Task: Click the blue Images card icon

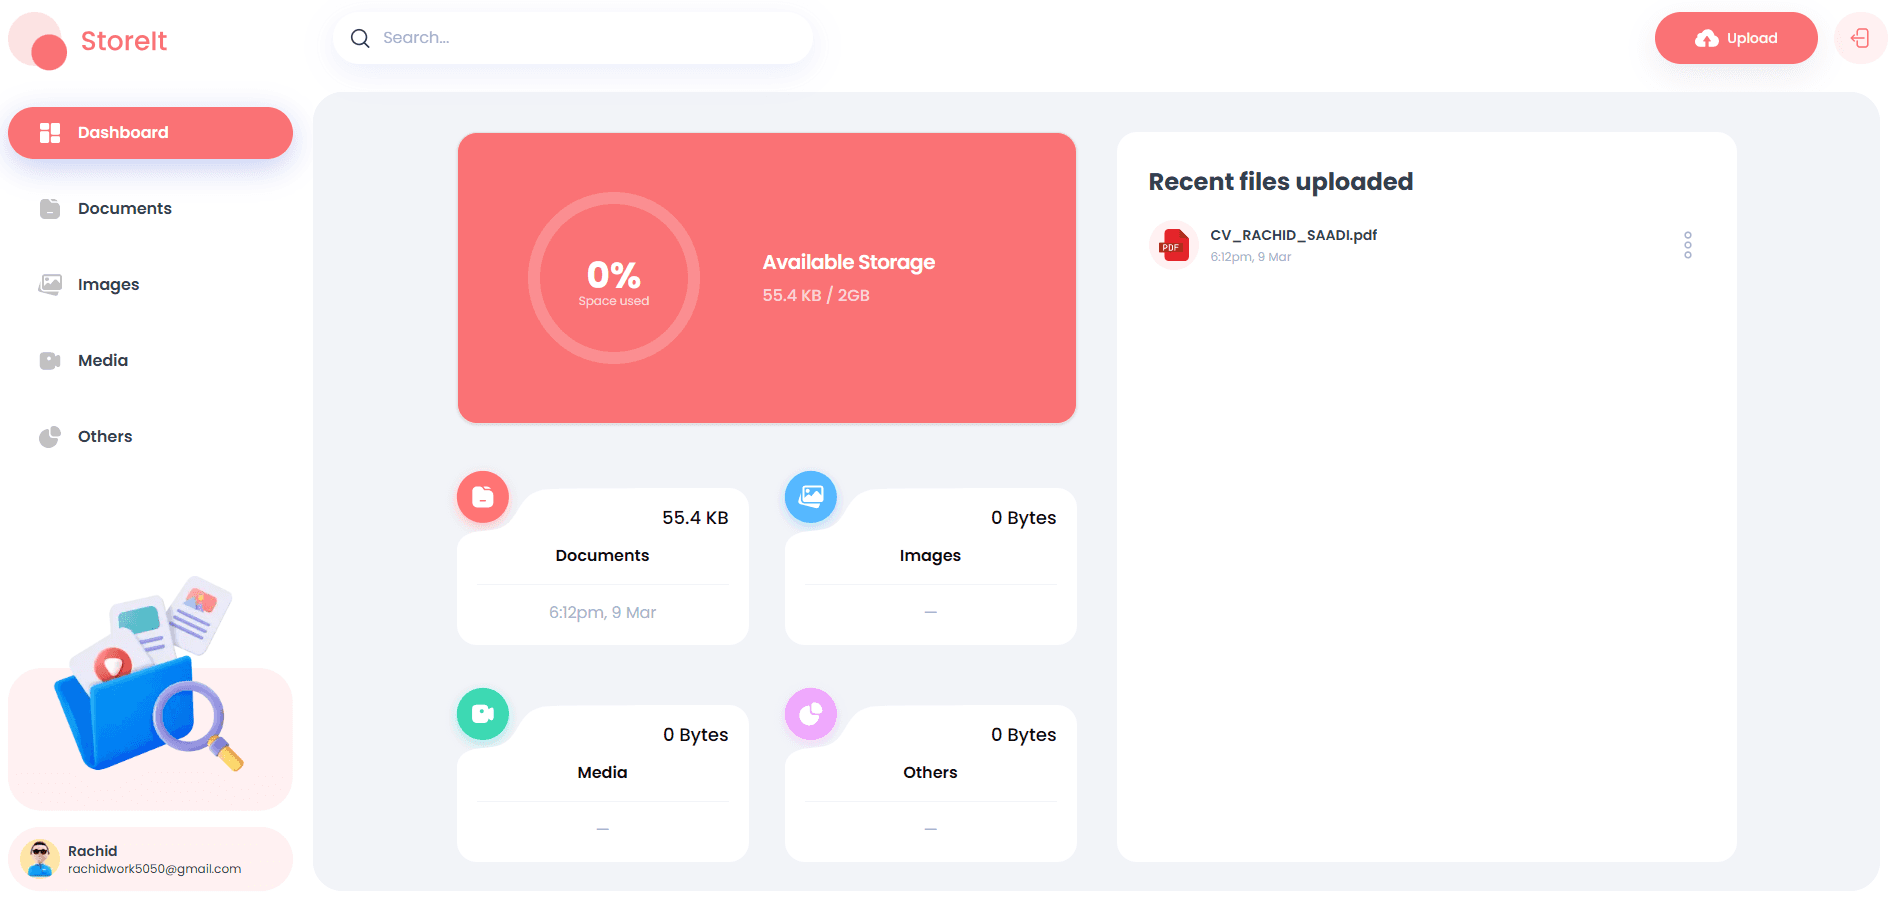Action: pos(811,497)
